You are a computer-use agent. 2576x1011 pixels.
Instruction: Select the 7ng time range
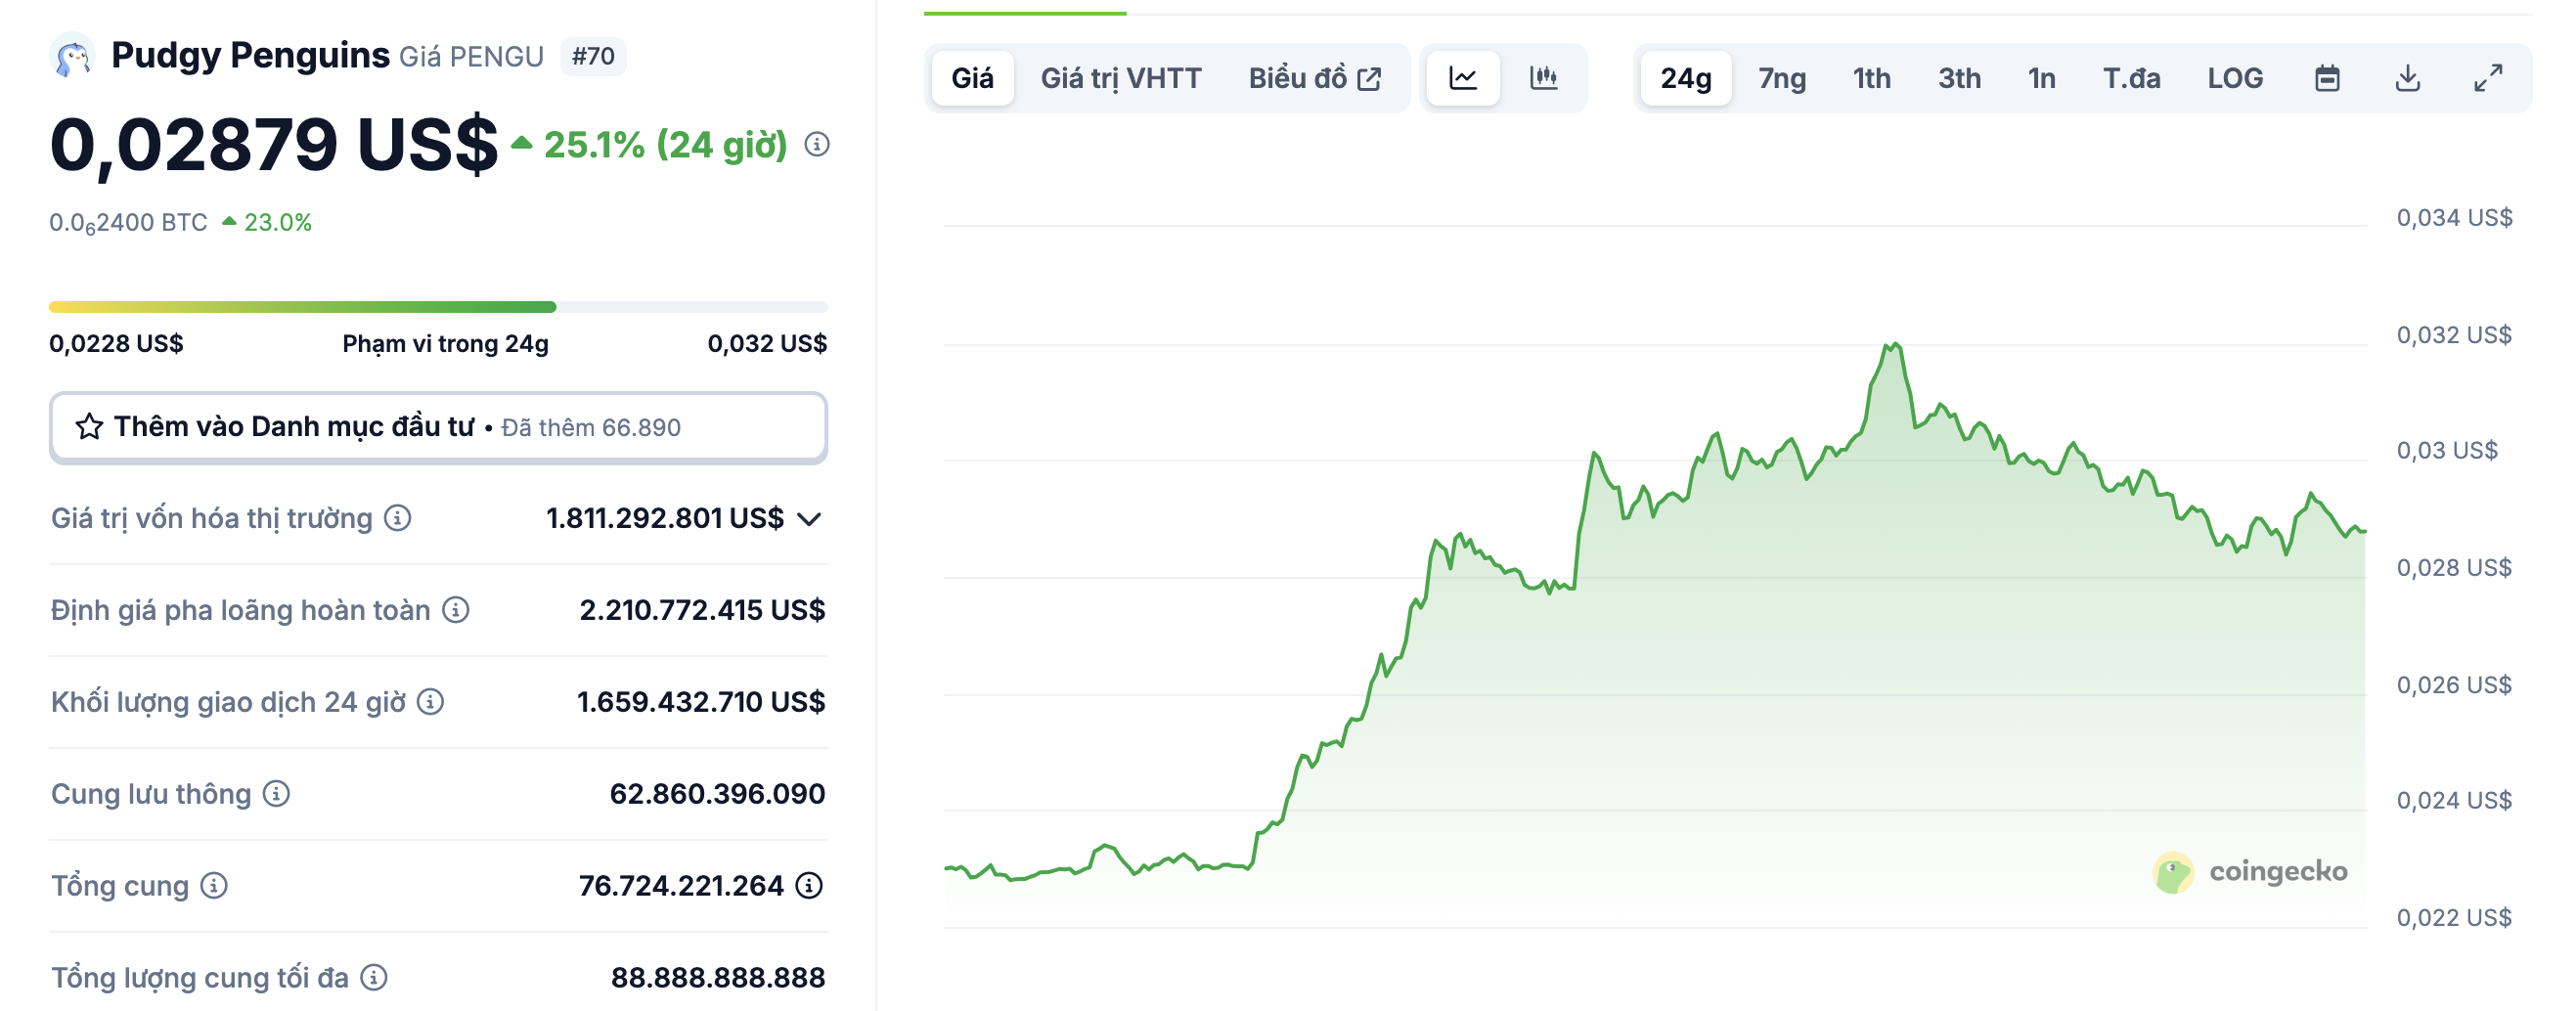tap(1781, 78)
